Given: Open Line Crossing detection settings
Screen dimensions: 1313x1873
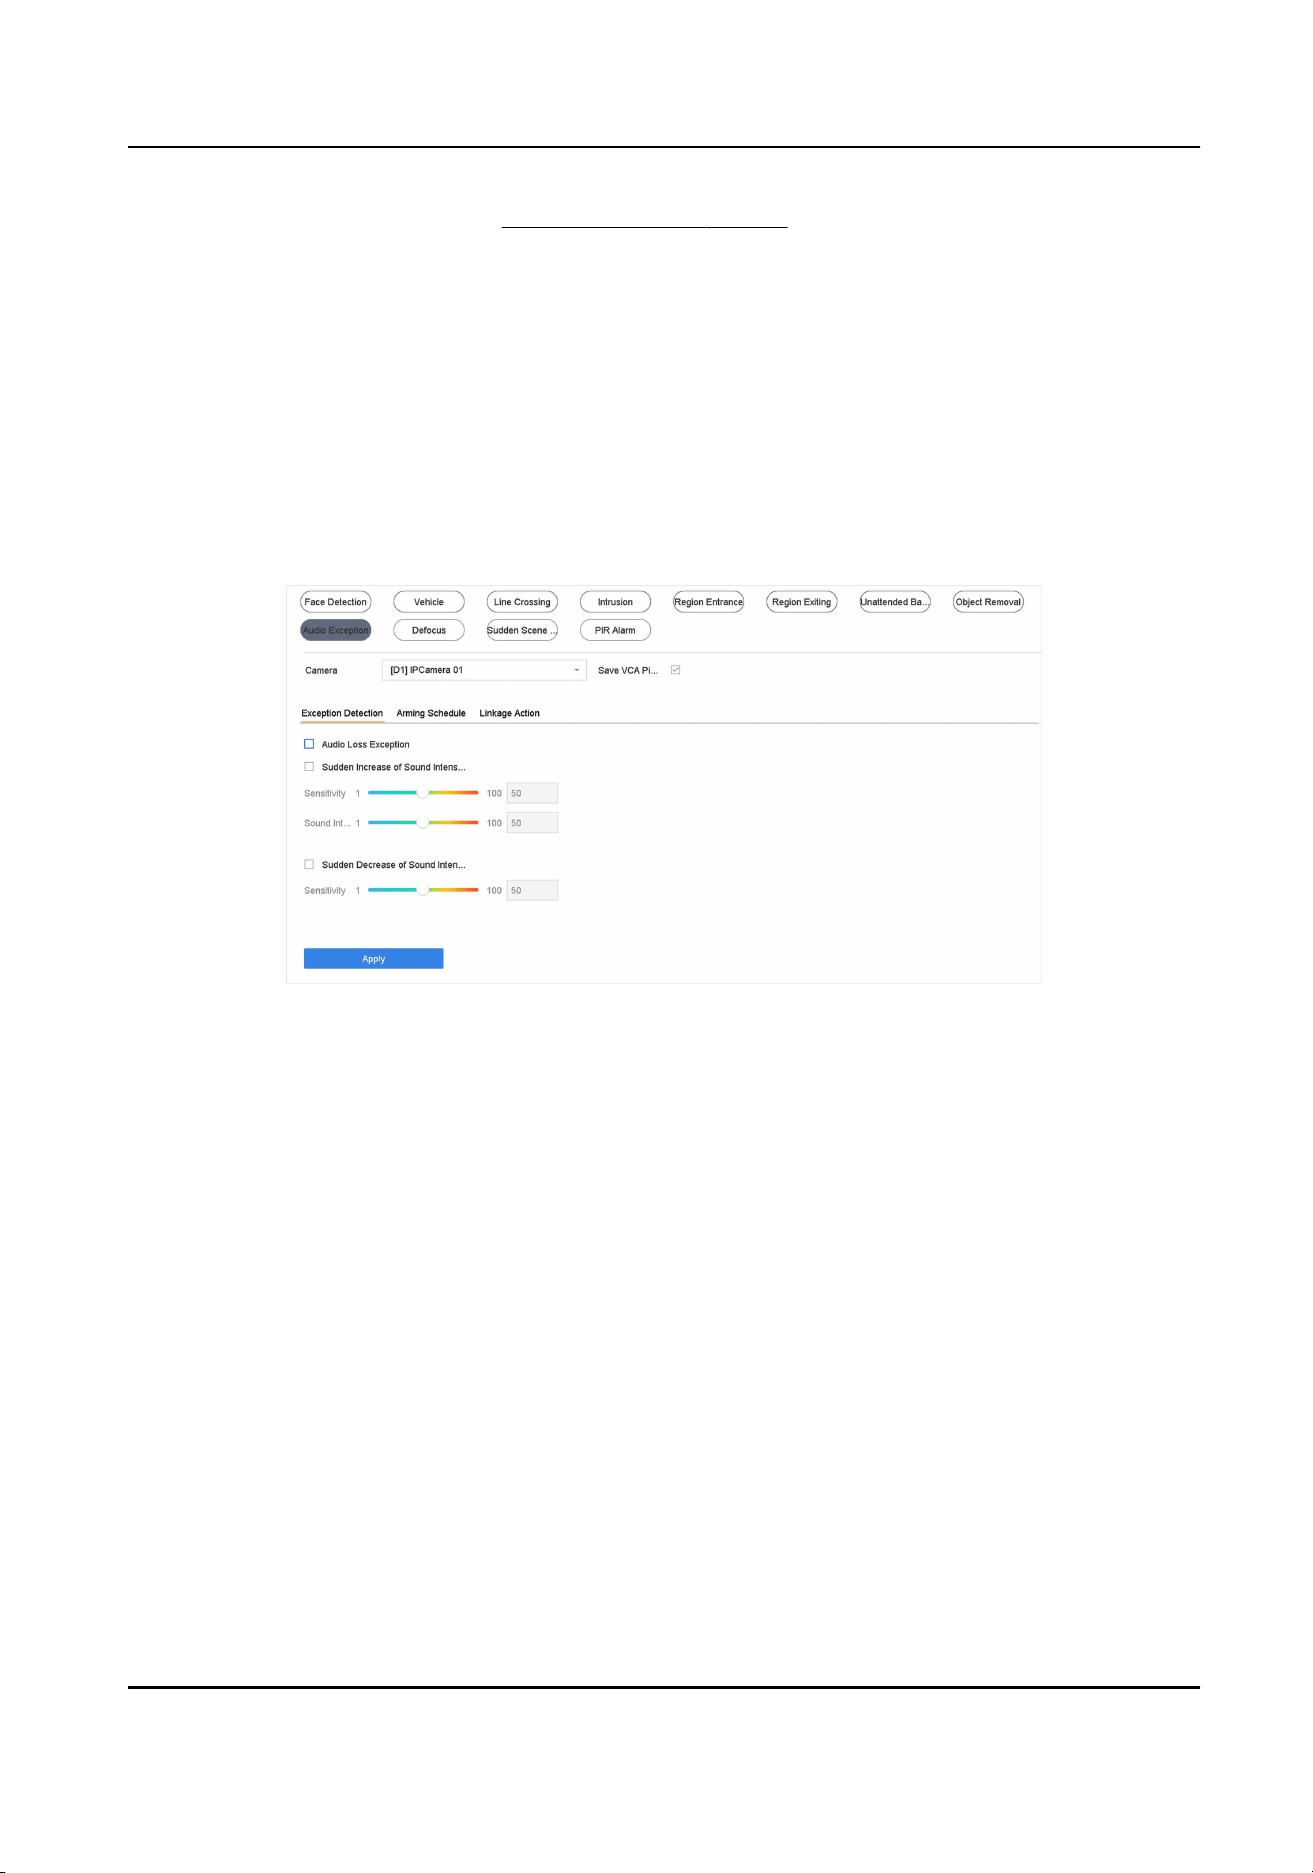Looking at the screenshot, I should point(522,602).
